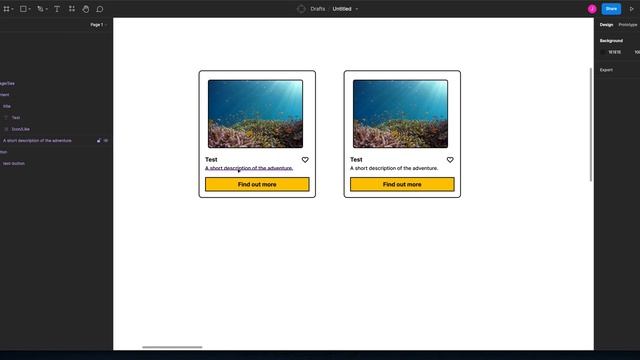Select the sea image in left card
The height and width of the screenshot is (360, 640).
[256, 114]
